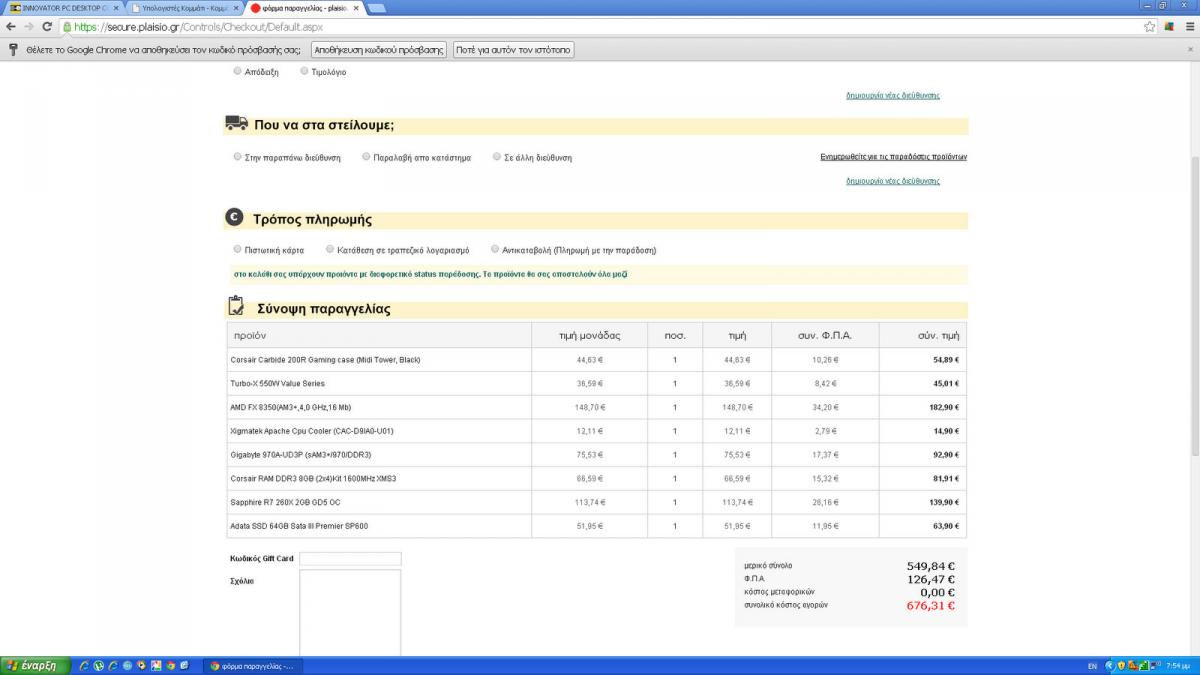Image resolution: width=1200 pixels, height=675 pixels.
Task: Click inside the Σχόλια comments box
Action: point(350,613)
